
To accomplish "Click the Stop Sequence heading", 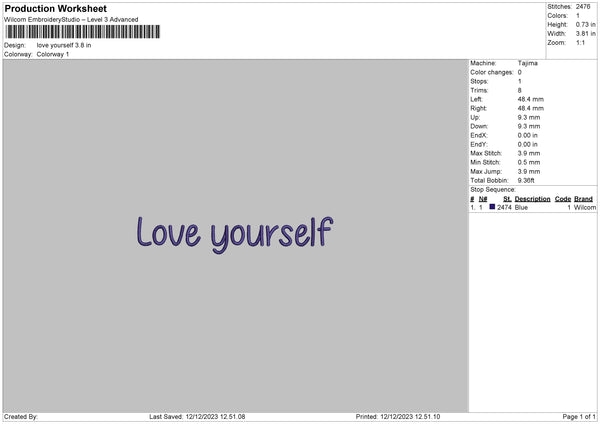I will click(x=493, y=189).
